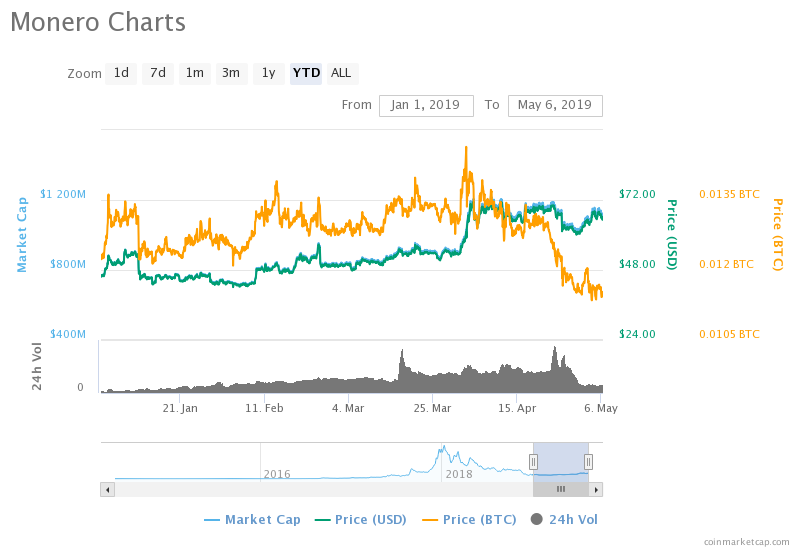800x550 pixels.
Task: Click the Zoom label text
Action: 85,74
